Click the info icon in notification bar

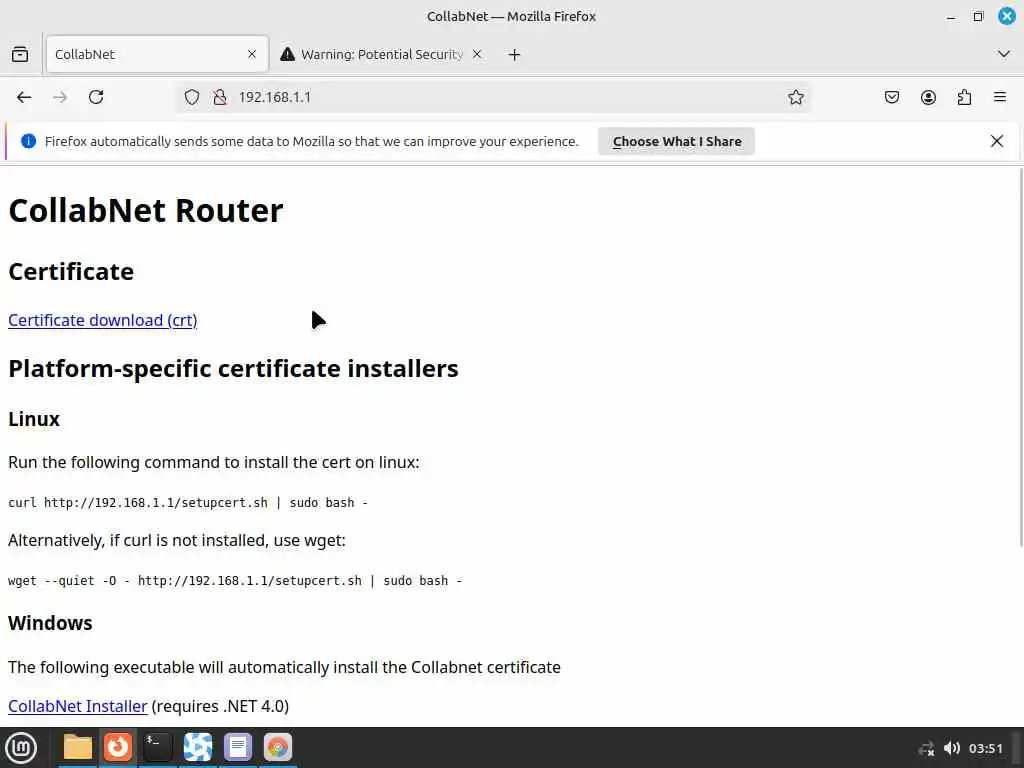[28, 141]
